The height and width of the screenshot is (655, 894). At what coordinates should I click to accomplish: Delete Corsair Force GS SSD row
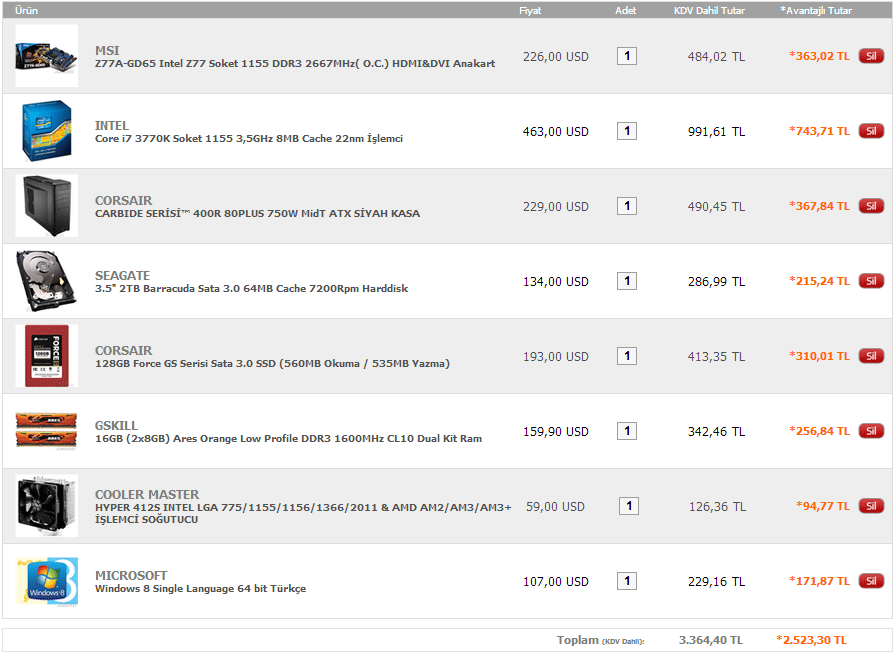point(871,356)
